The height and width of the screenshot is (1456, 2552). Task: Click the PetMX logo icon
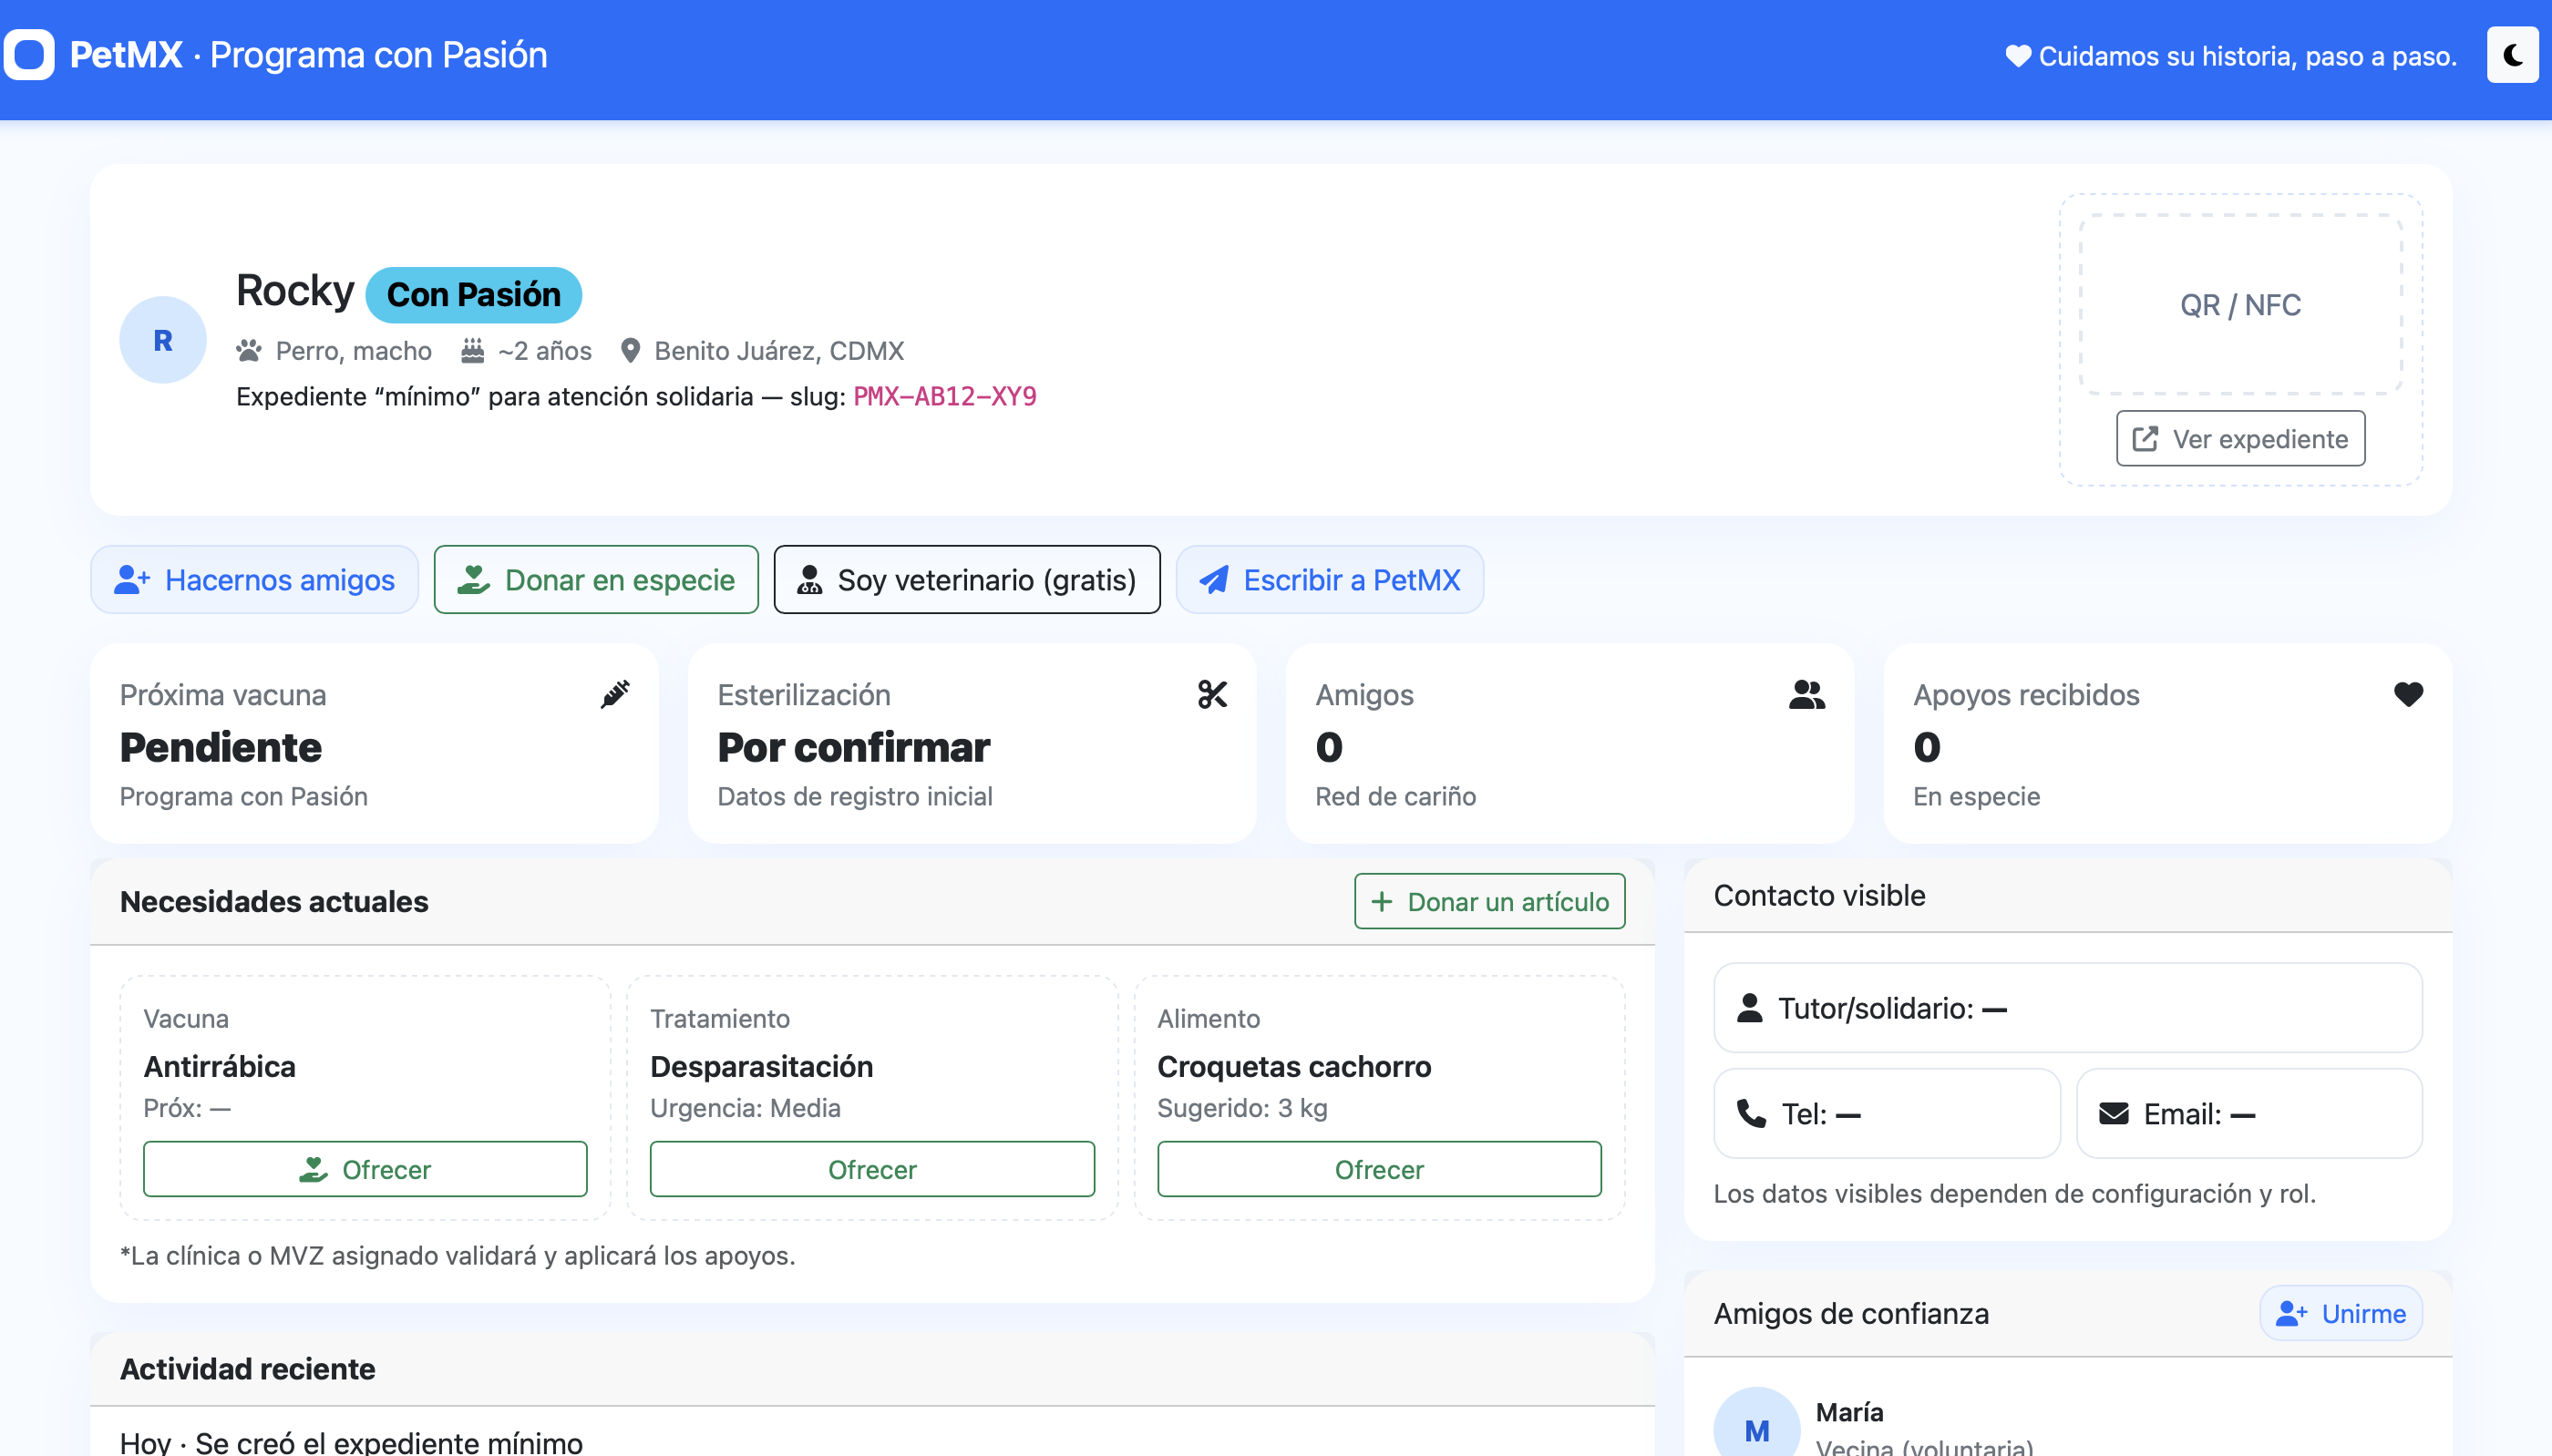[29, 55]
